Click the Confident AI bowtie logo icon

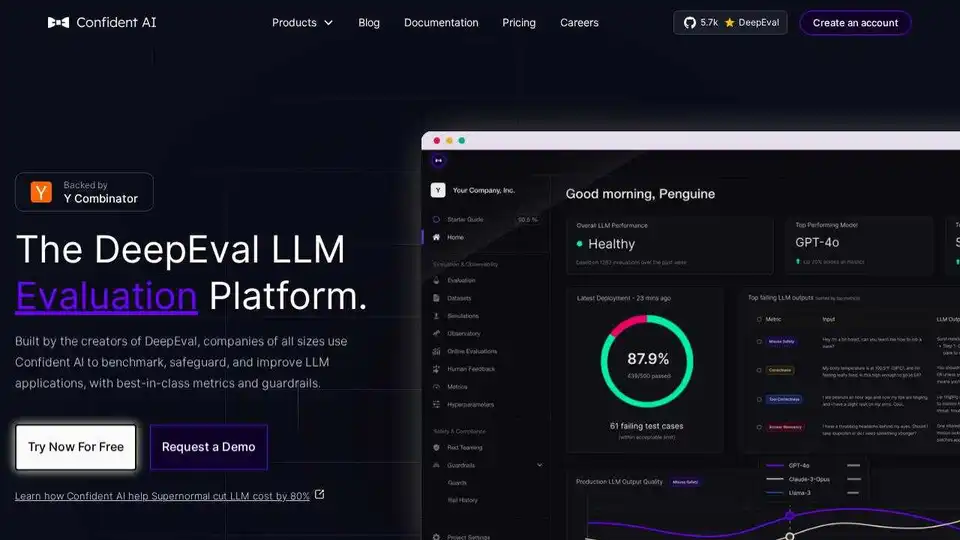point(58,23)
